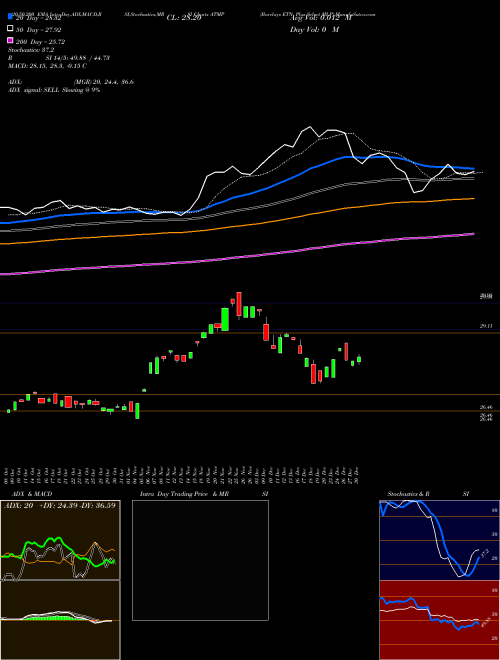Click the thick magenta 200 Day moving average line

[x=237, y=258]
